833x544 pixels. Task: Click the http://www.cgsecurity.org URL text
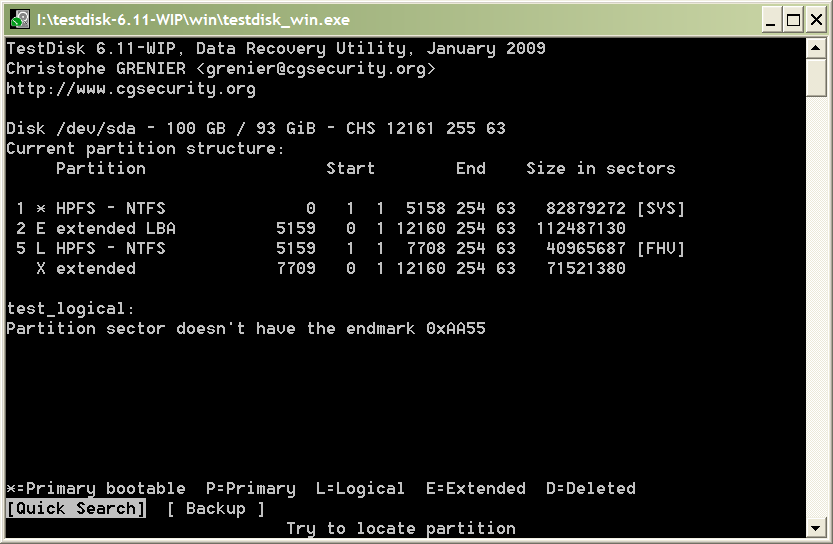(x=131, y=89)
